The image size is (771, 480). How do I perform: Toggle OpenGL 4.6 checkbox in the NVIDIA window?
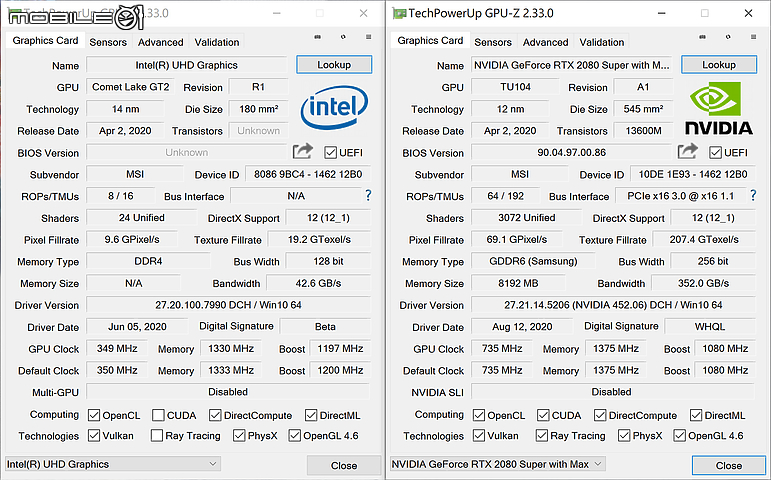click(x=680, y=436)
